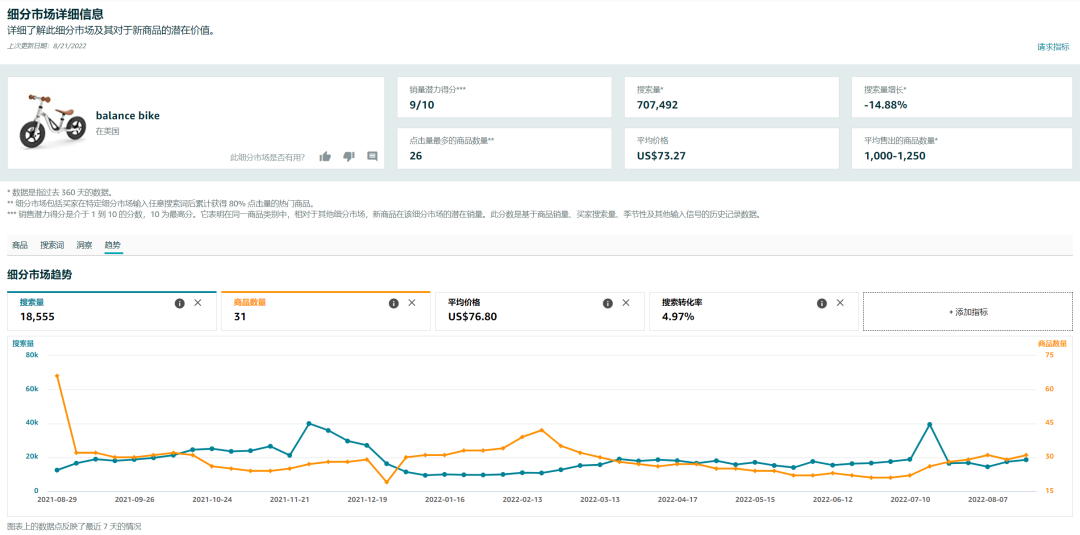This screenshot has height=535, width=1080.
Task: Open the comment feedback icon
Action: tap(372, 156)
